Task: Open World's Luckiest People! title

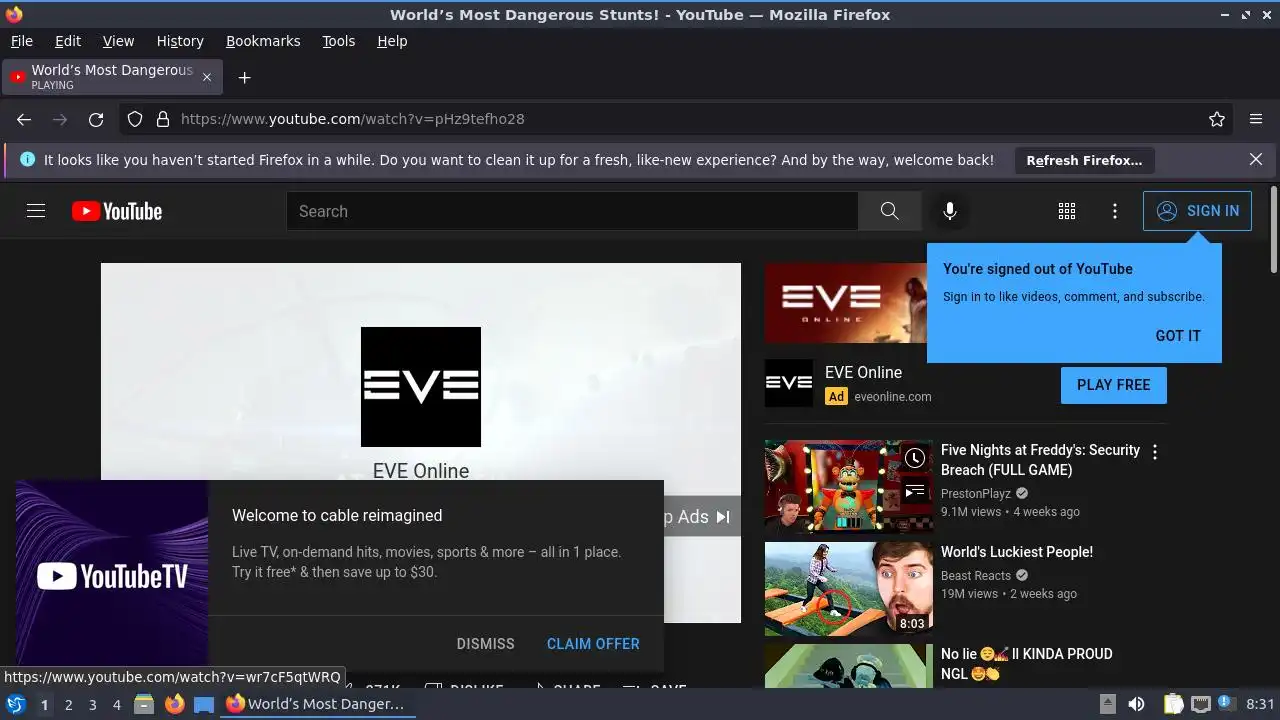Action: click(x=1017, y=552)
